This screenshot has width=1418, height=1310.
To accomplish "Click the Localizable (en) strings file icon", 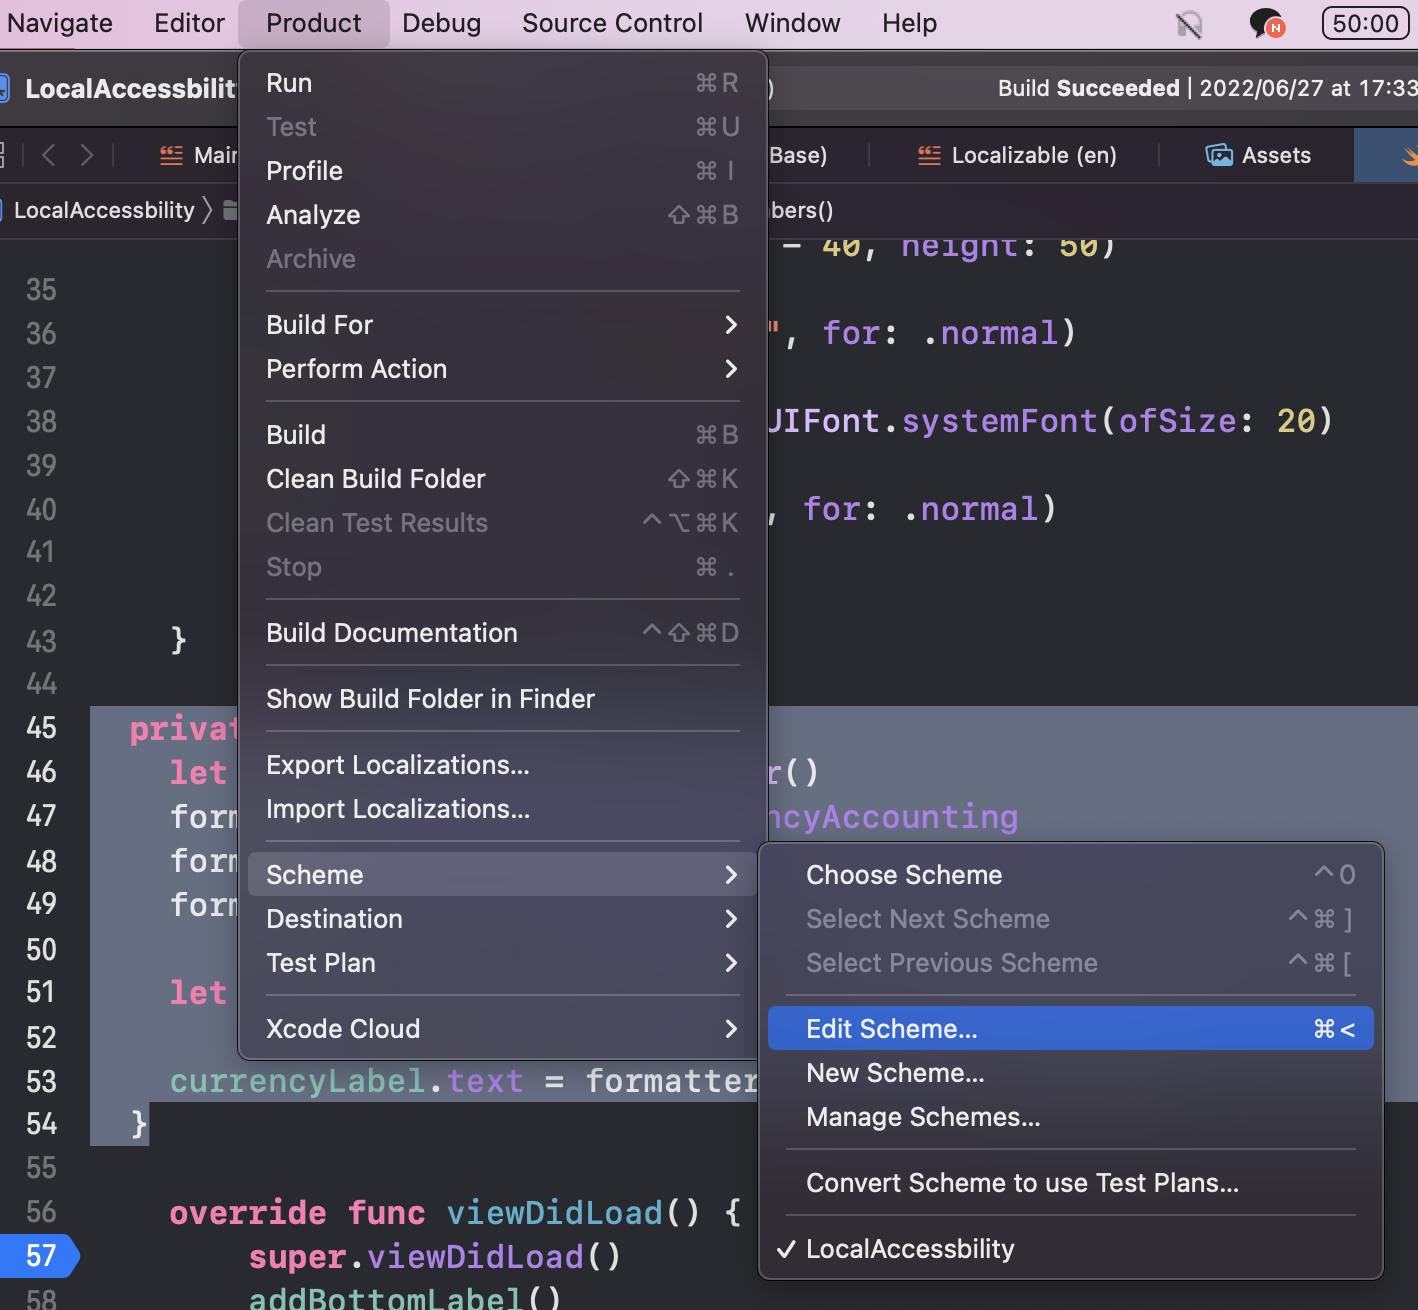I will [x=929, y=155].
